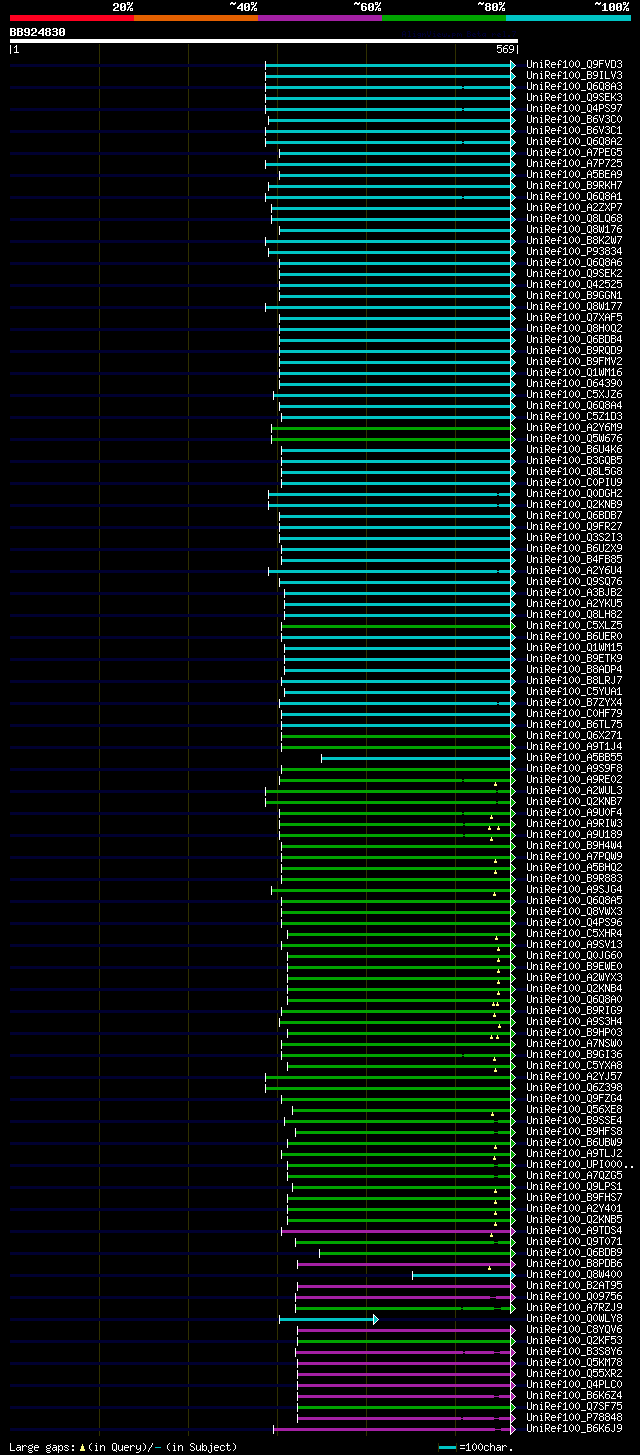Select the UniRef100_A7NSW0 label
The height and width of the screenshot is (1455, 640).
[574, 1044]
